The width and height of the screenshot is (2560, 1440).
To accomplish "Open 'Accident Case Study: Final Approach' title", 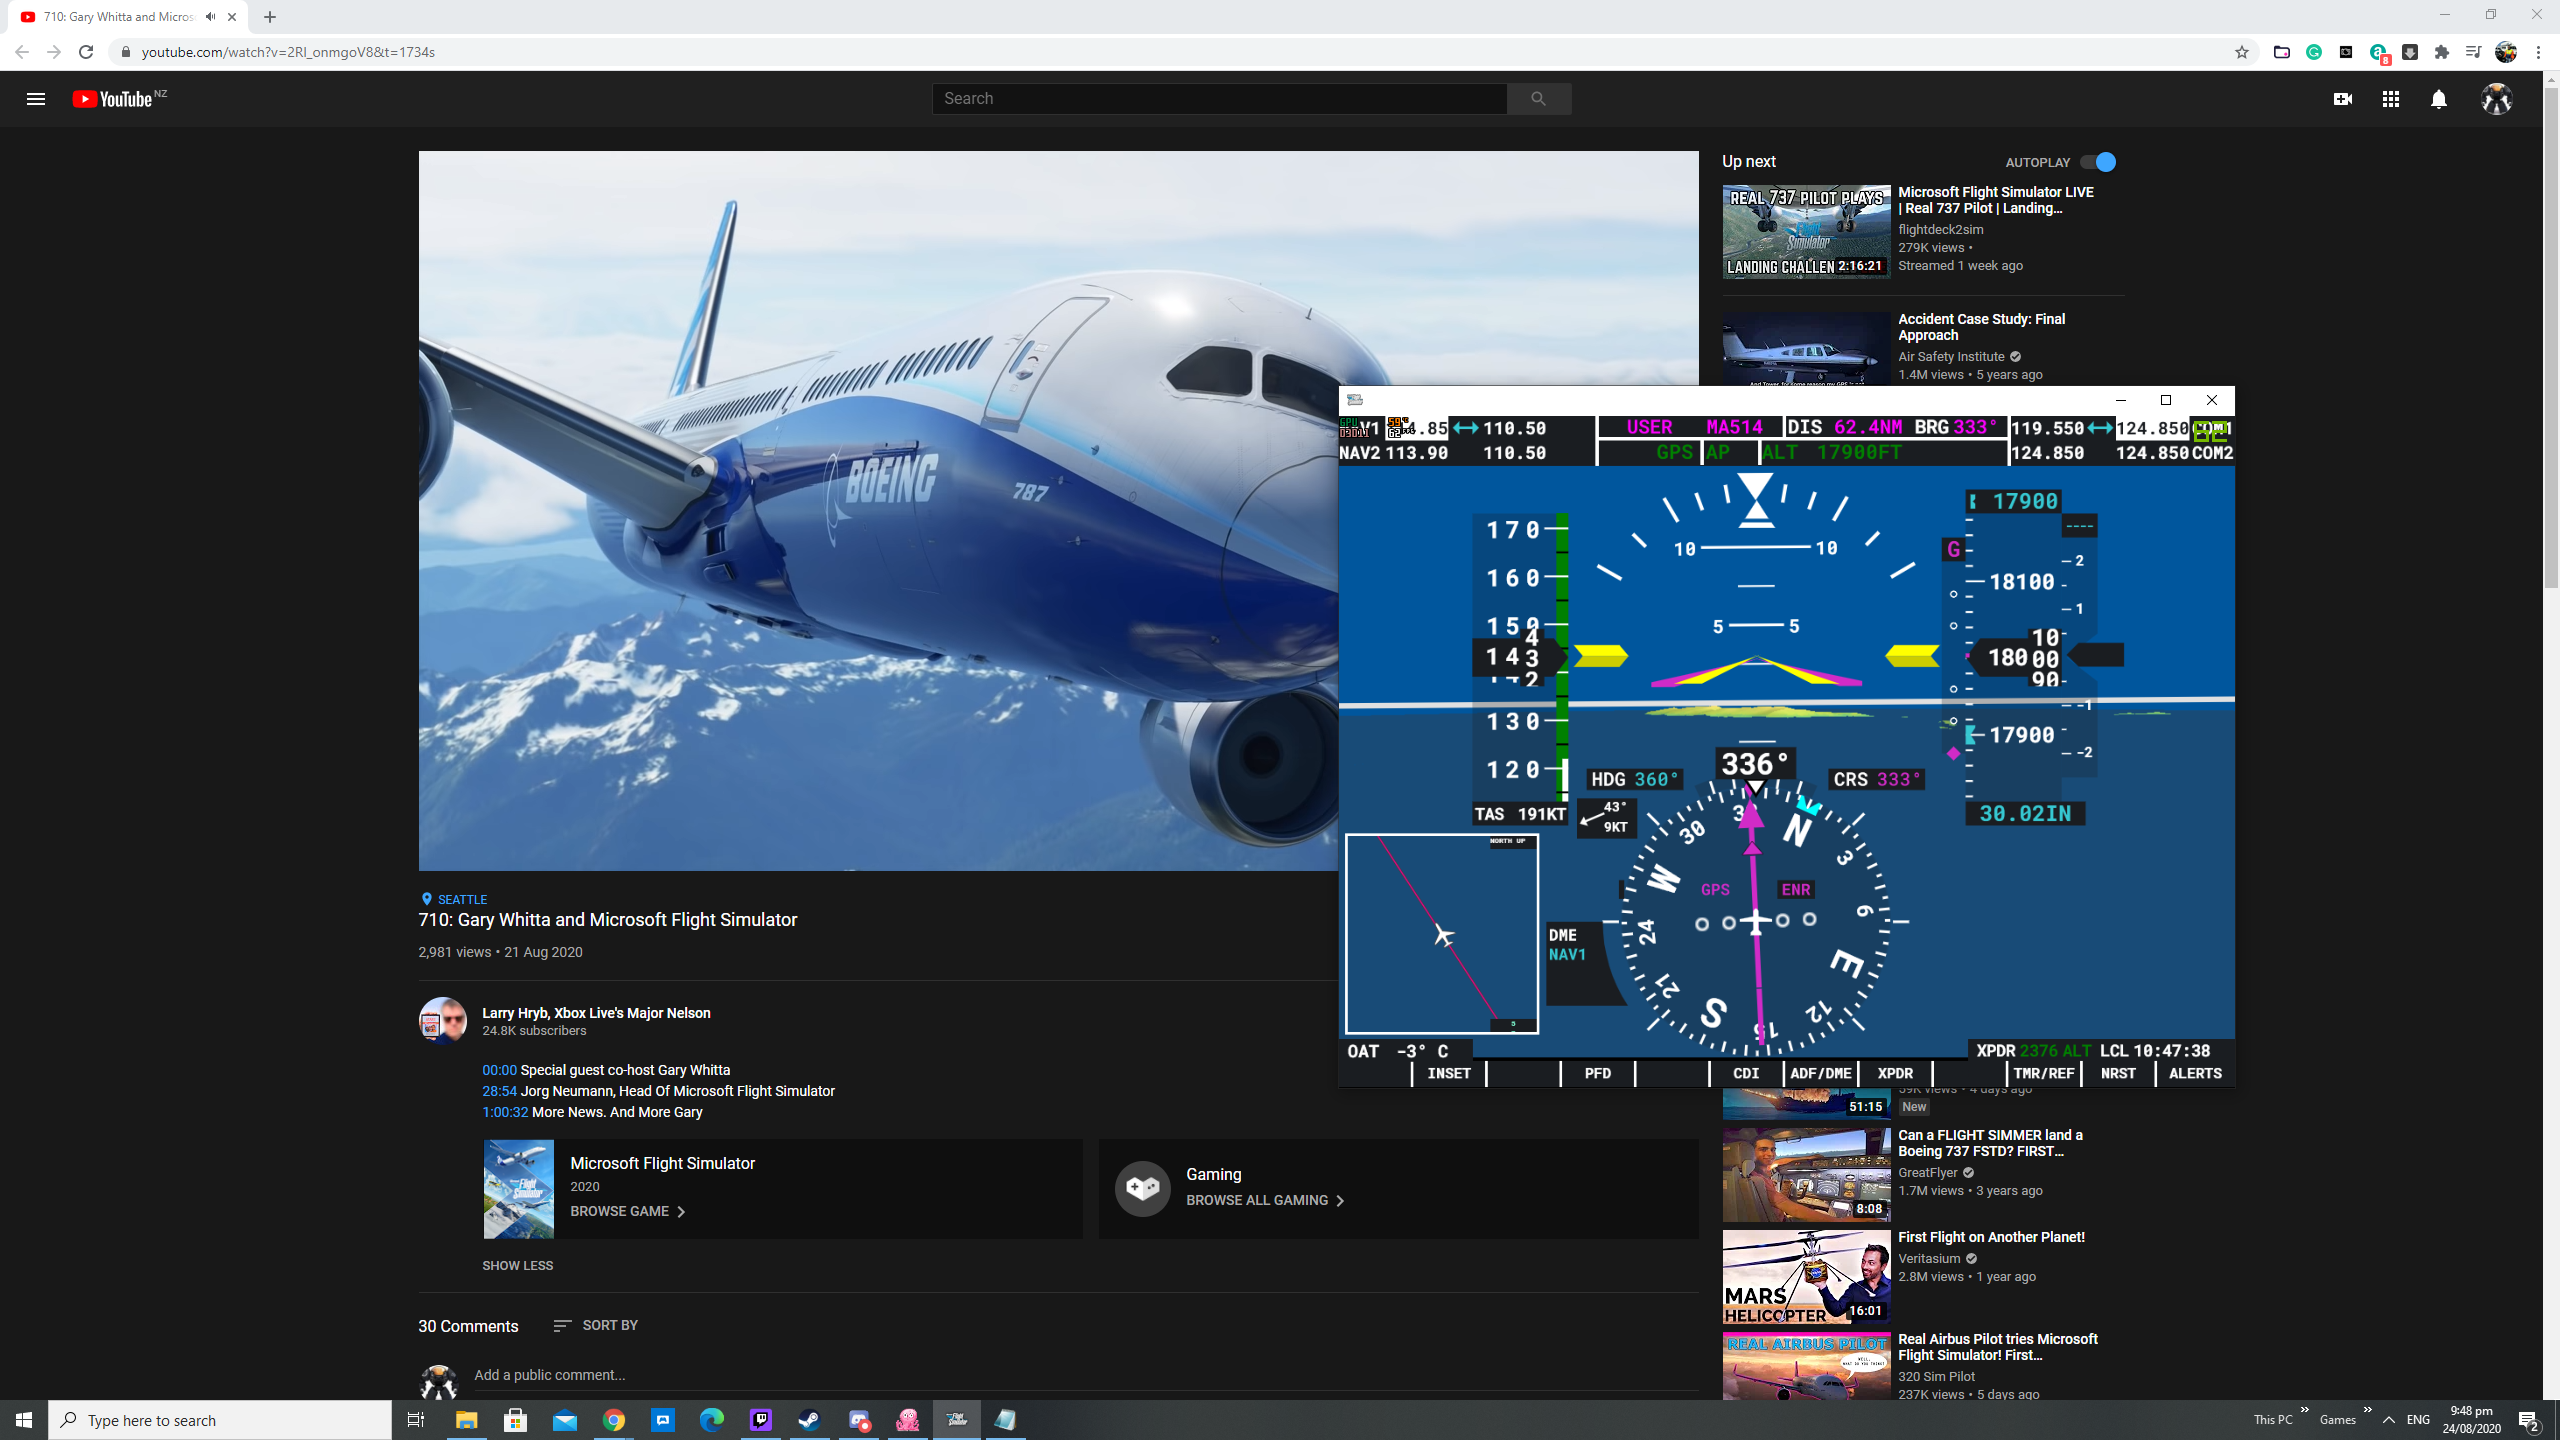I will click(1981, 327).
